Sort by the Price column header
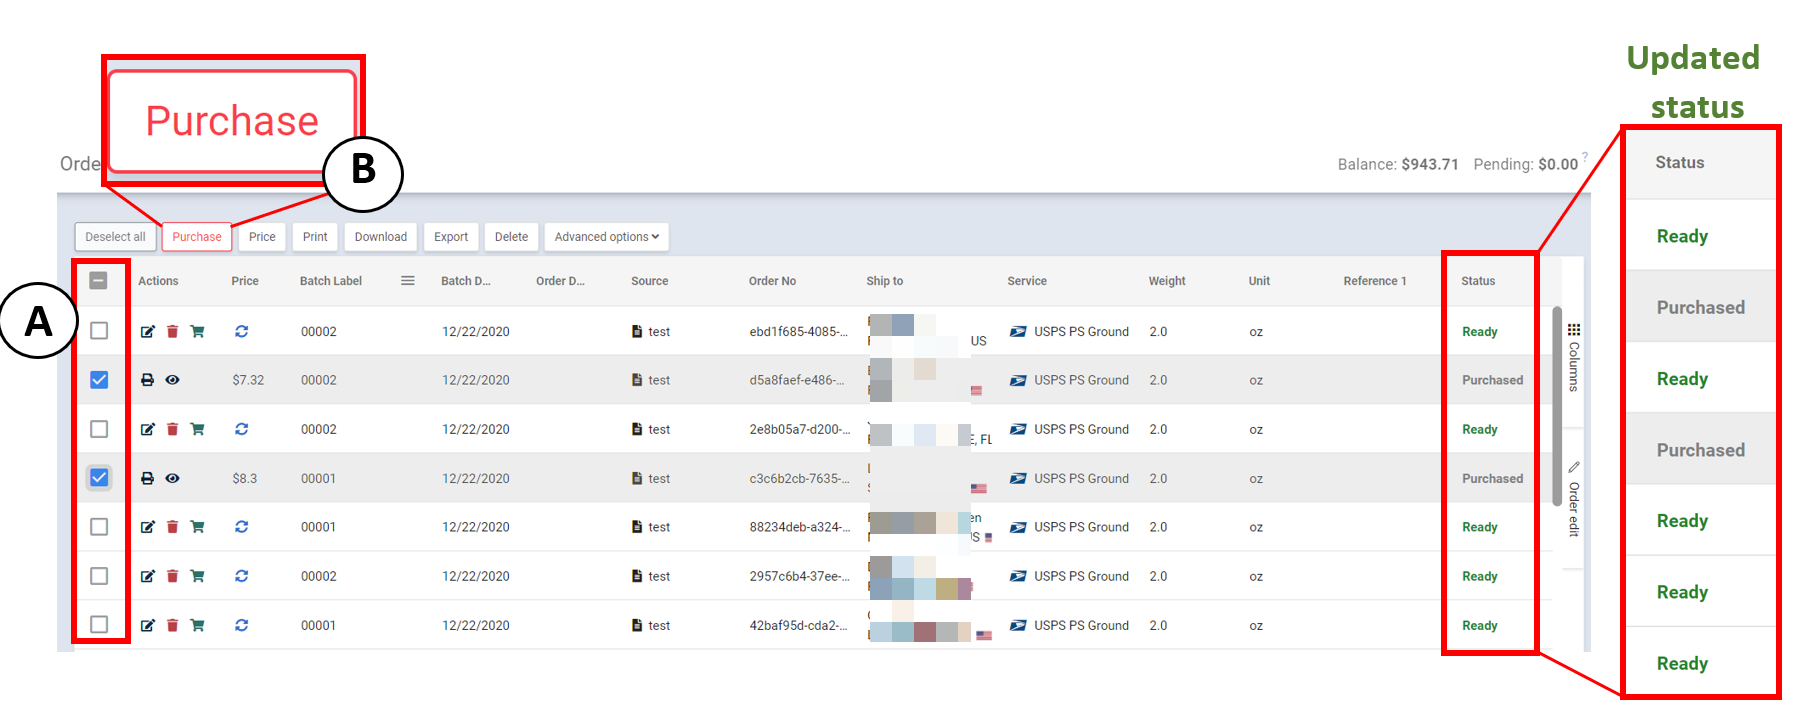Viewport: 1797px width, 714px height. [x=245, y=281]
